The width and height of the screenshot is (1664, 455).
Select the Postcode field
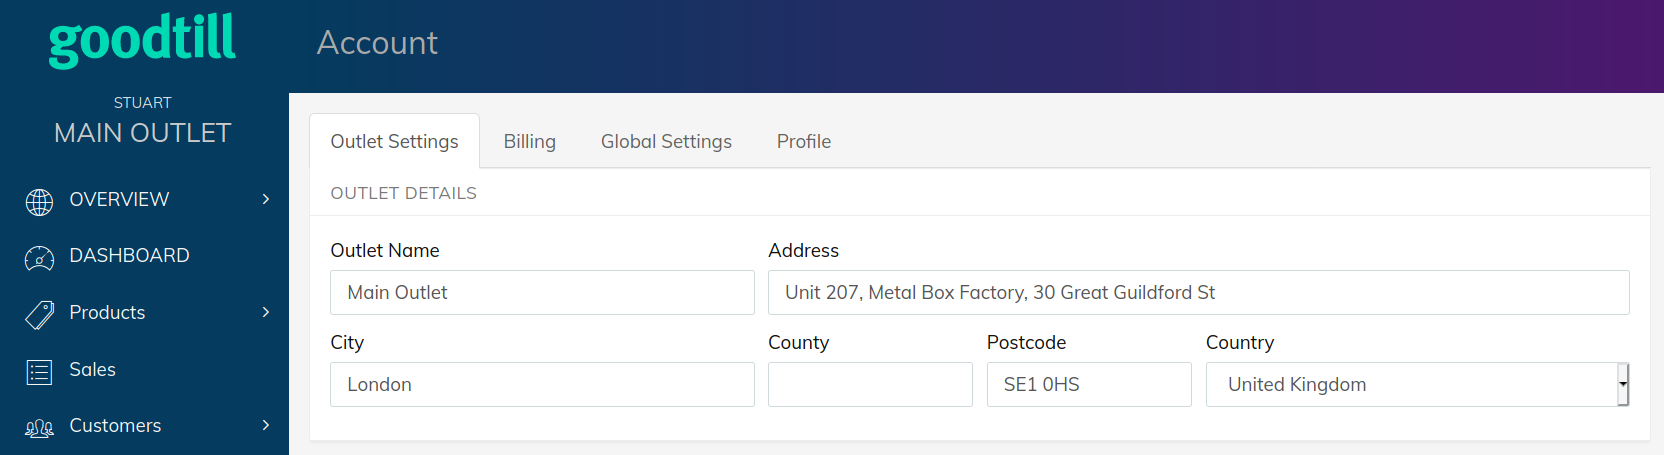pos(1089,384)
